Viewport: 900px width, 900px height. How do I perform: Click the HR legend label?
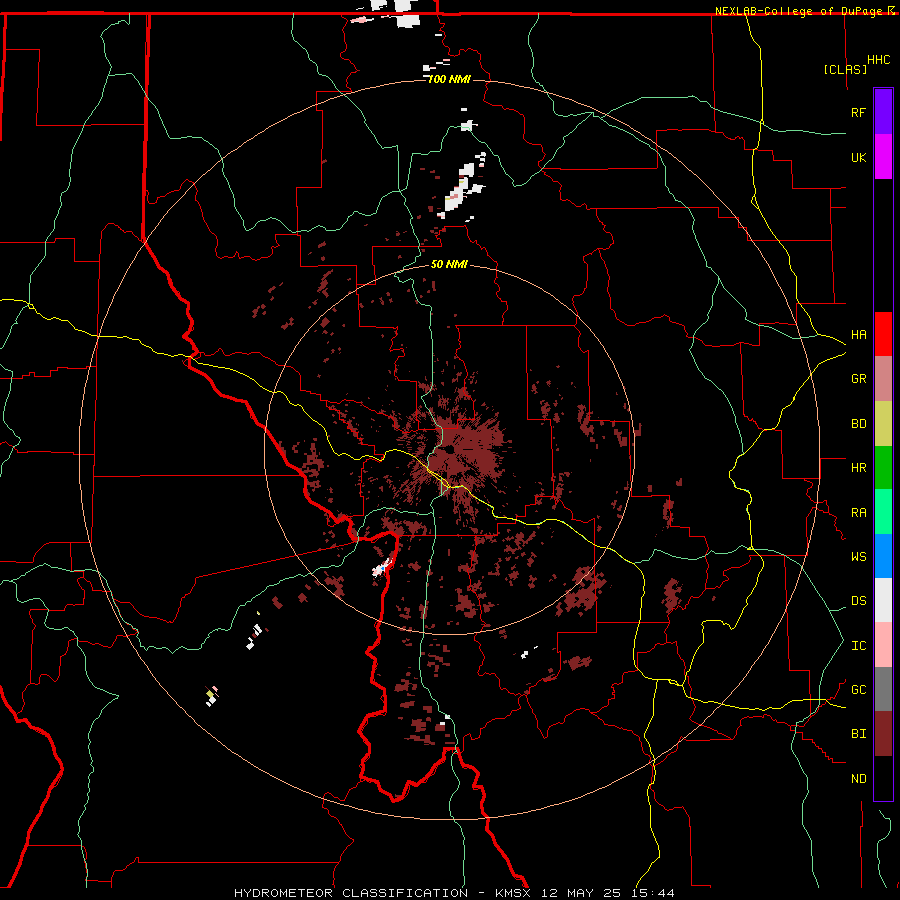pyautogui.click(x=858, y=468)
